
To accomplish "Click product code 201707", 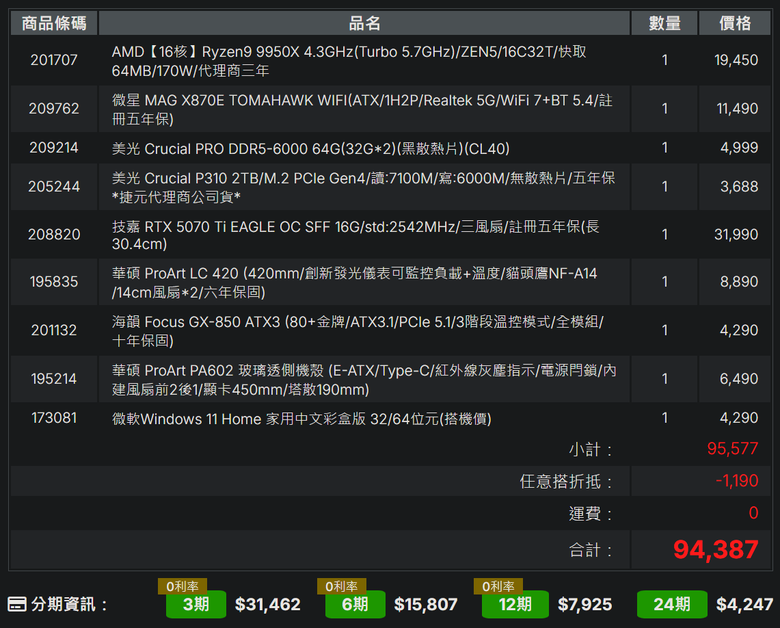I will click(x=54, y=60).
